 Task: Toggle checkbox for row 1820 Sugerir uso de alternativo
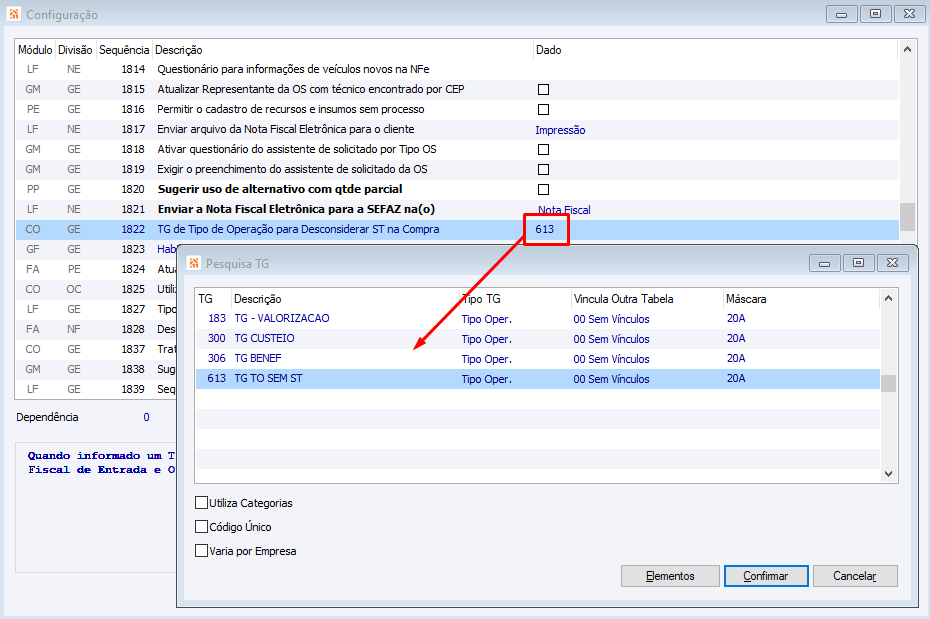543,190
